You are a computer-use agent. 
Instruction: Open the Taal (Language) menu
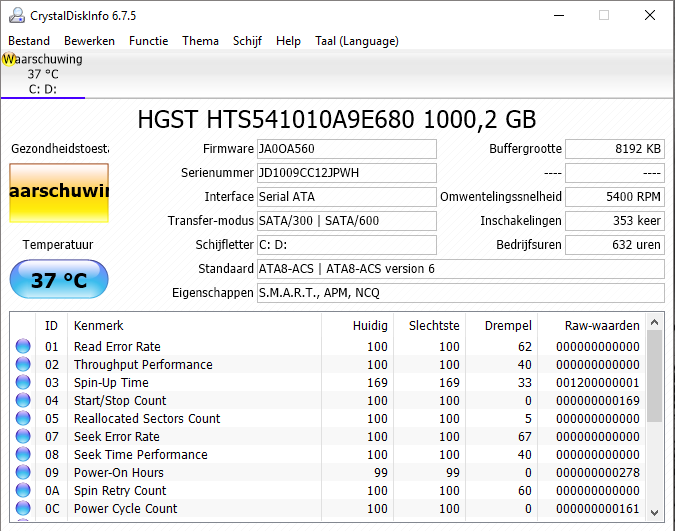[x=356, y=41]
